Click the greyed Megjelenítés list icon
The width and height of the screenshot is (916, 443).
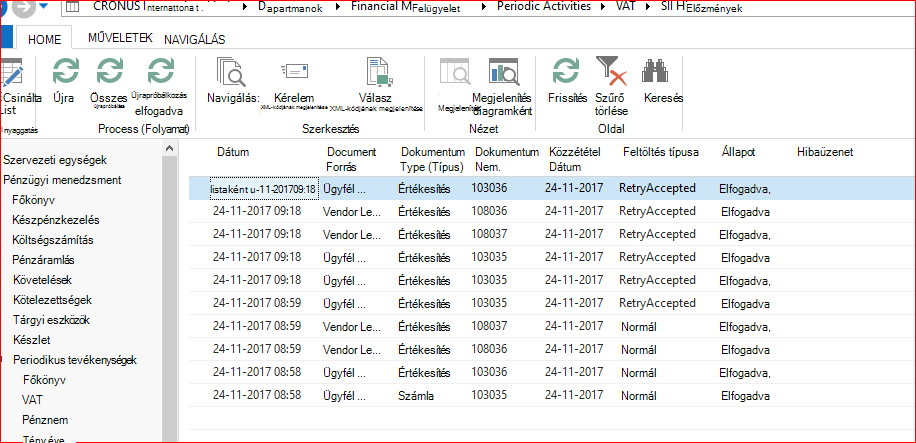(454, 72)
